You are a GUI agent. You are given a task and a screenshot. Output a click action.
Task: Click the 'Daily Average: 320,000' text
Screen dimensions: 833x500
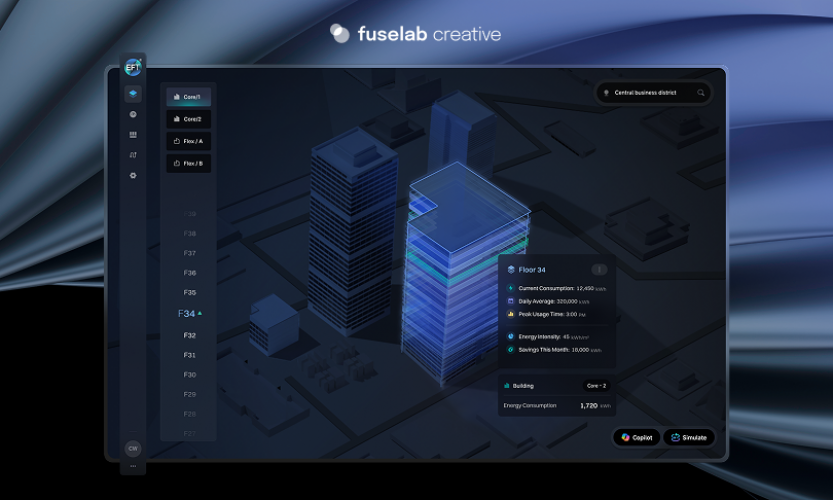coord(548,301)
